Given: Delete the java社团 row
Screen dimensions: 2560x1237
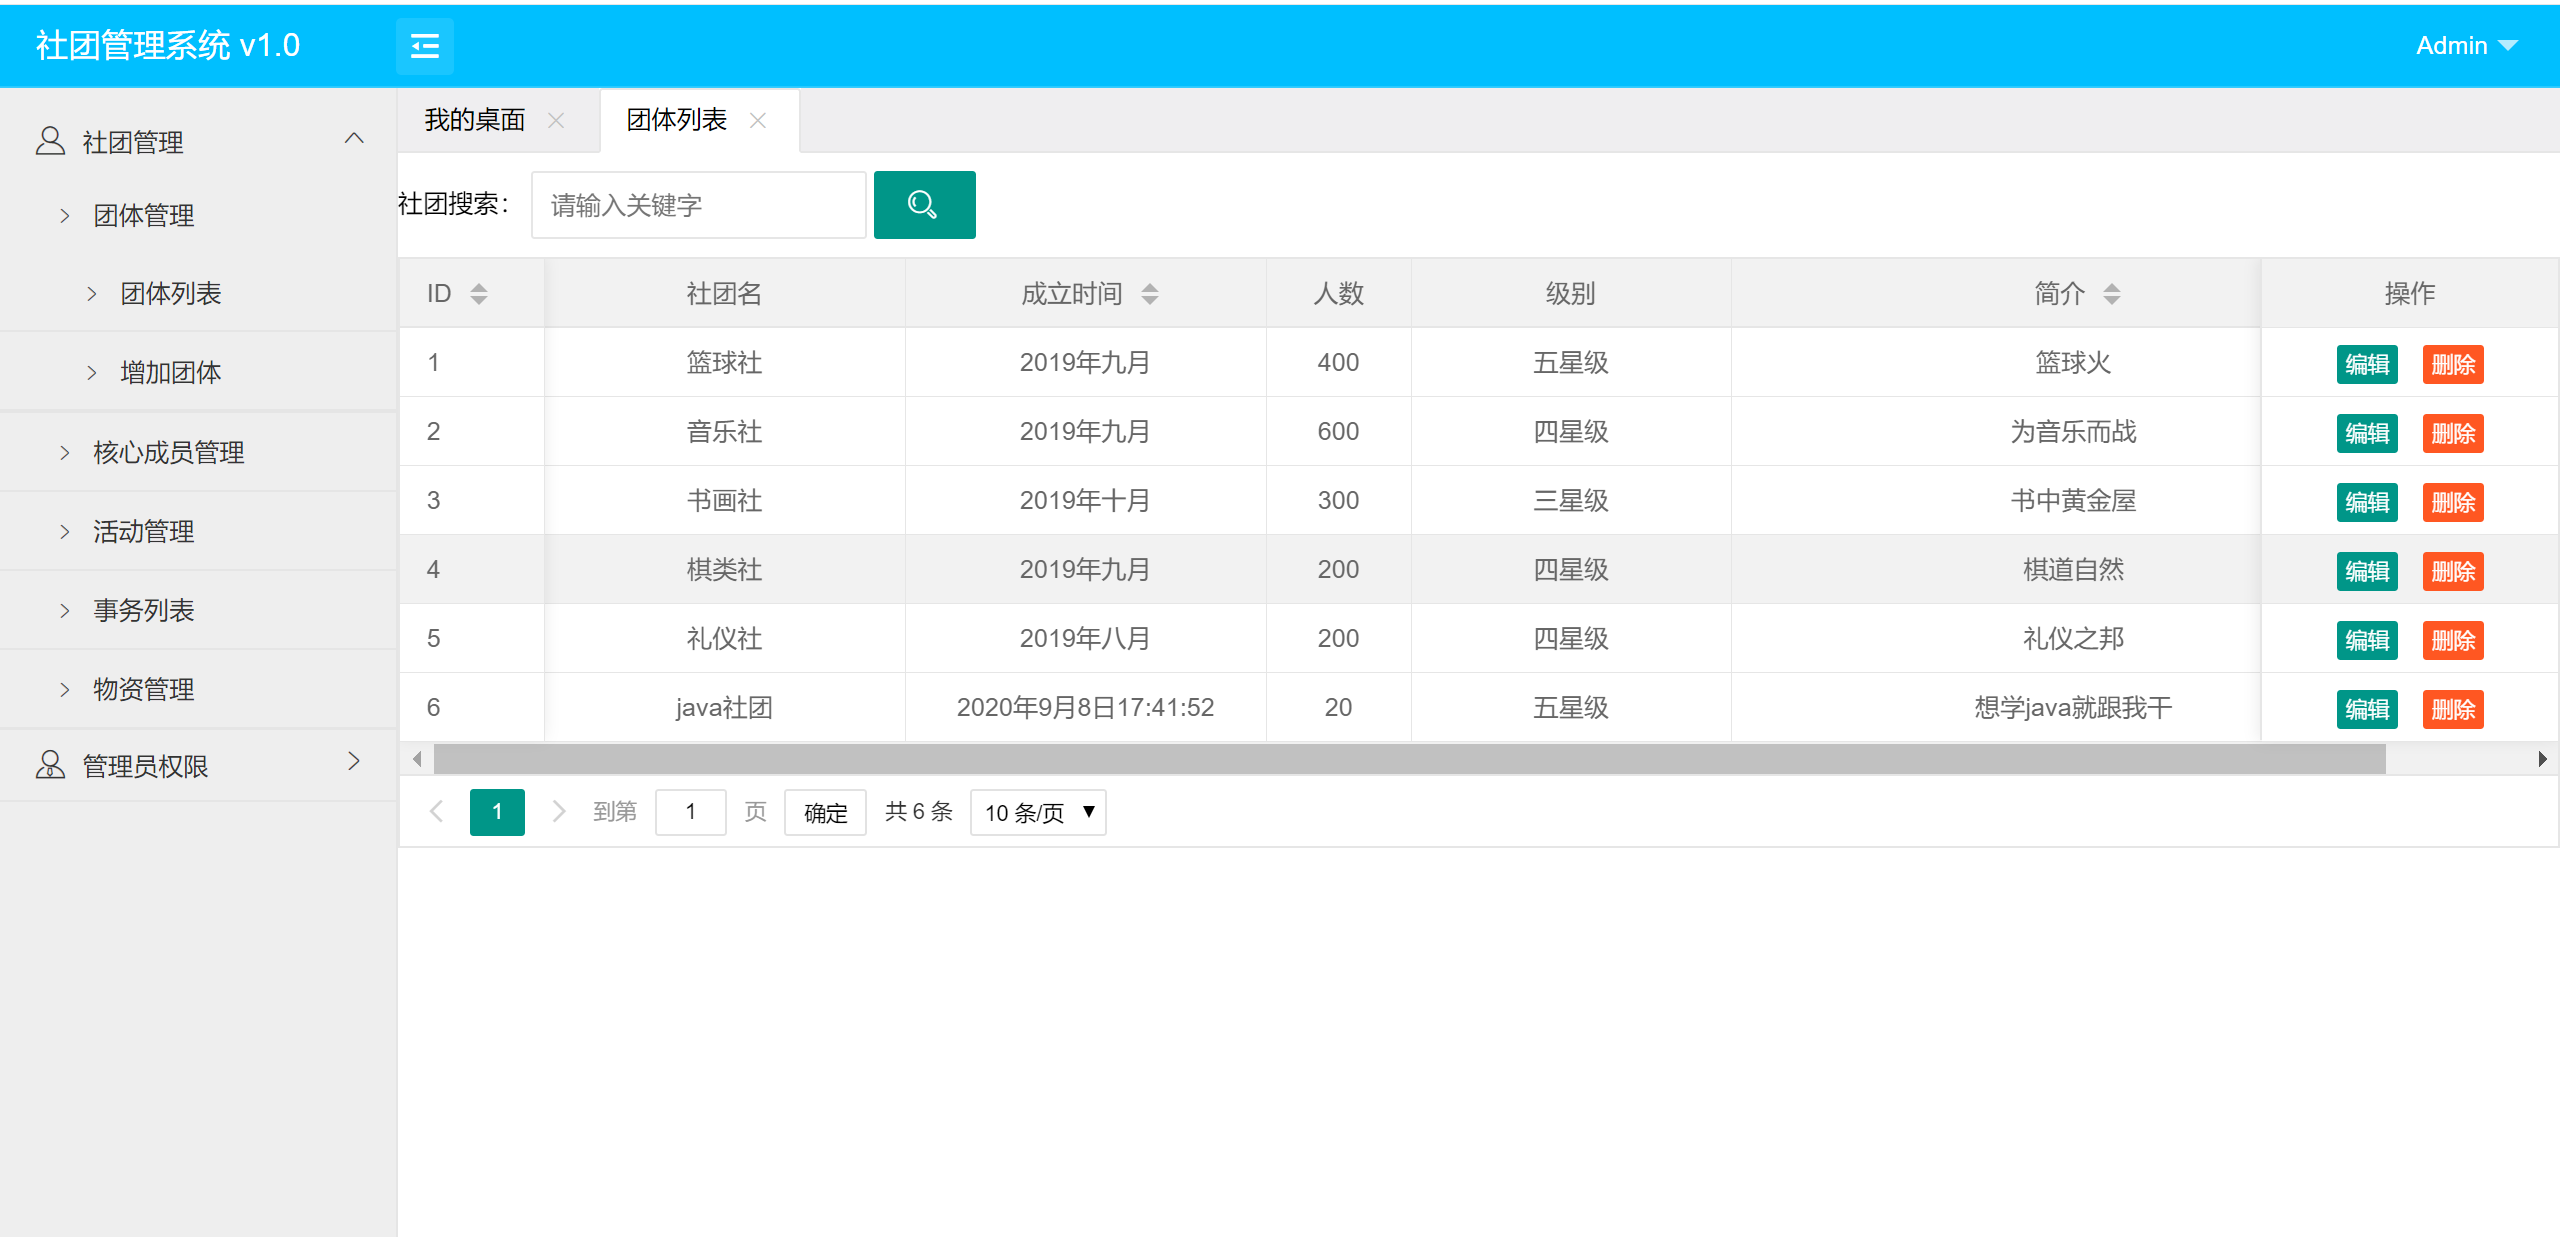Looking at the screenshot, I should [x=2452, y=709].
